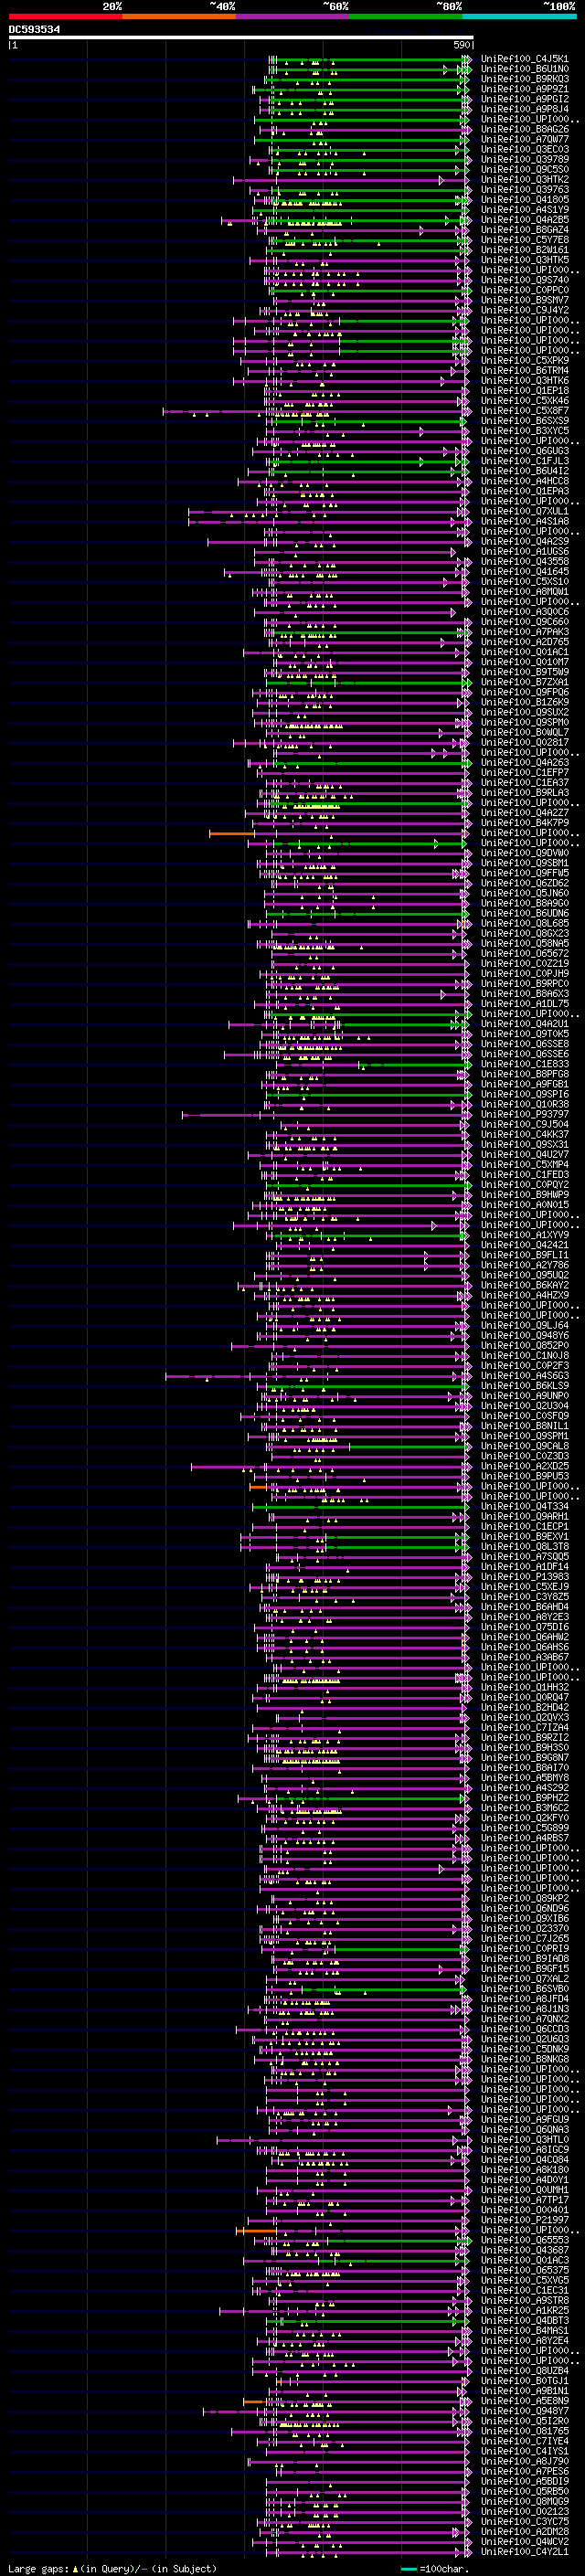585x2576 pixels.
Task: Click the UniRef100_A4S1Y9 label
Action: (x=524, y=210)
